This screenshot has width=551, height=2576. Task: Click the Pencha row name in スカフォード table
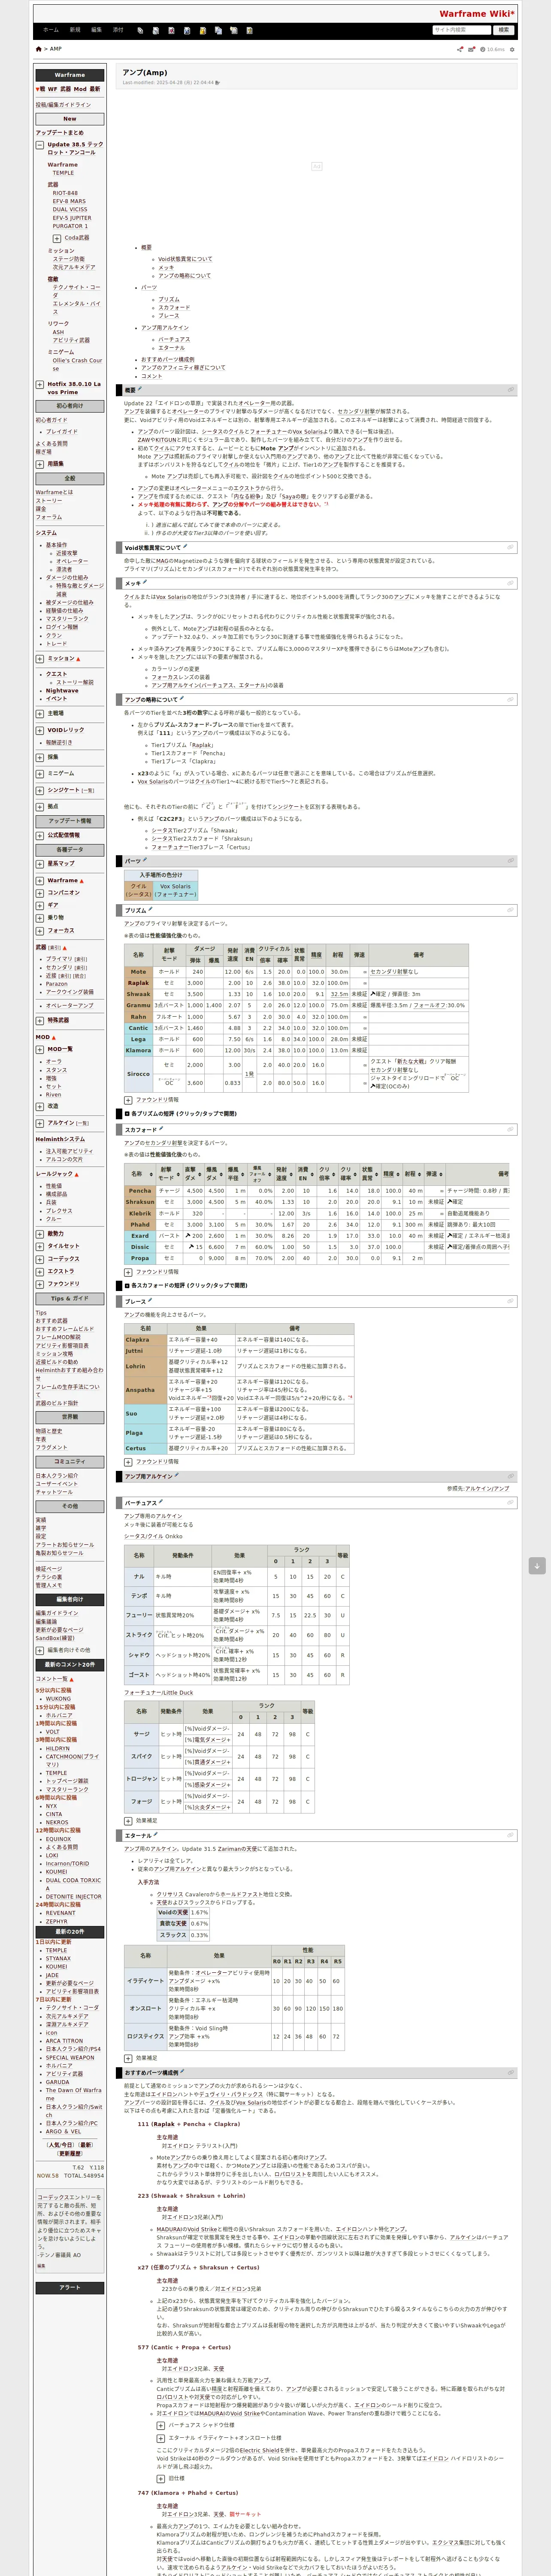[140, 1191]
